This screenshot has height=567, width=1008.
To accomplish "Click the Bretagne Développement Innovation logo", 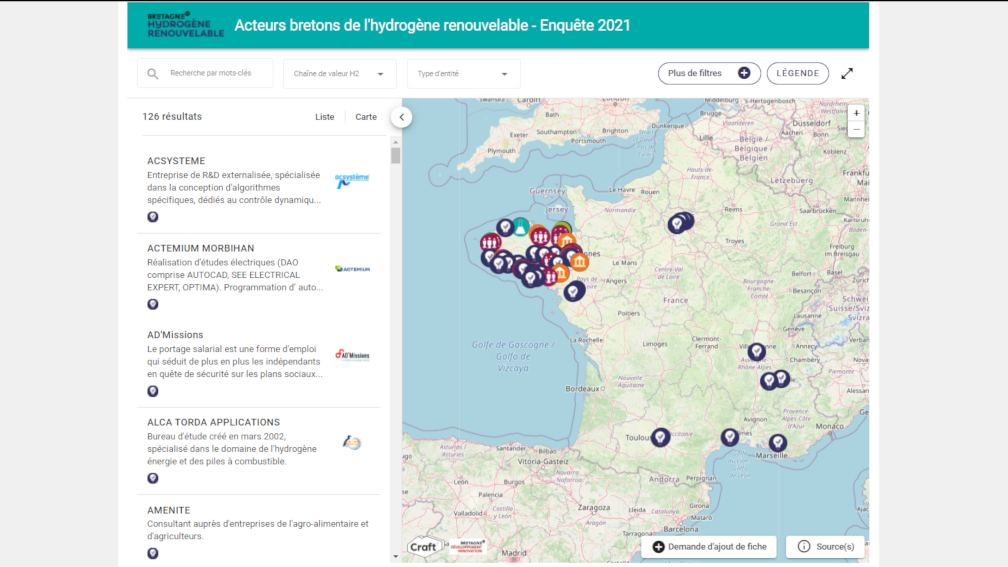I will click(x=467, y=546).
